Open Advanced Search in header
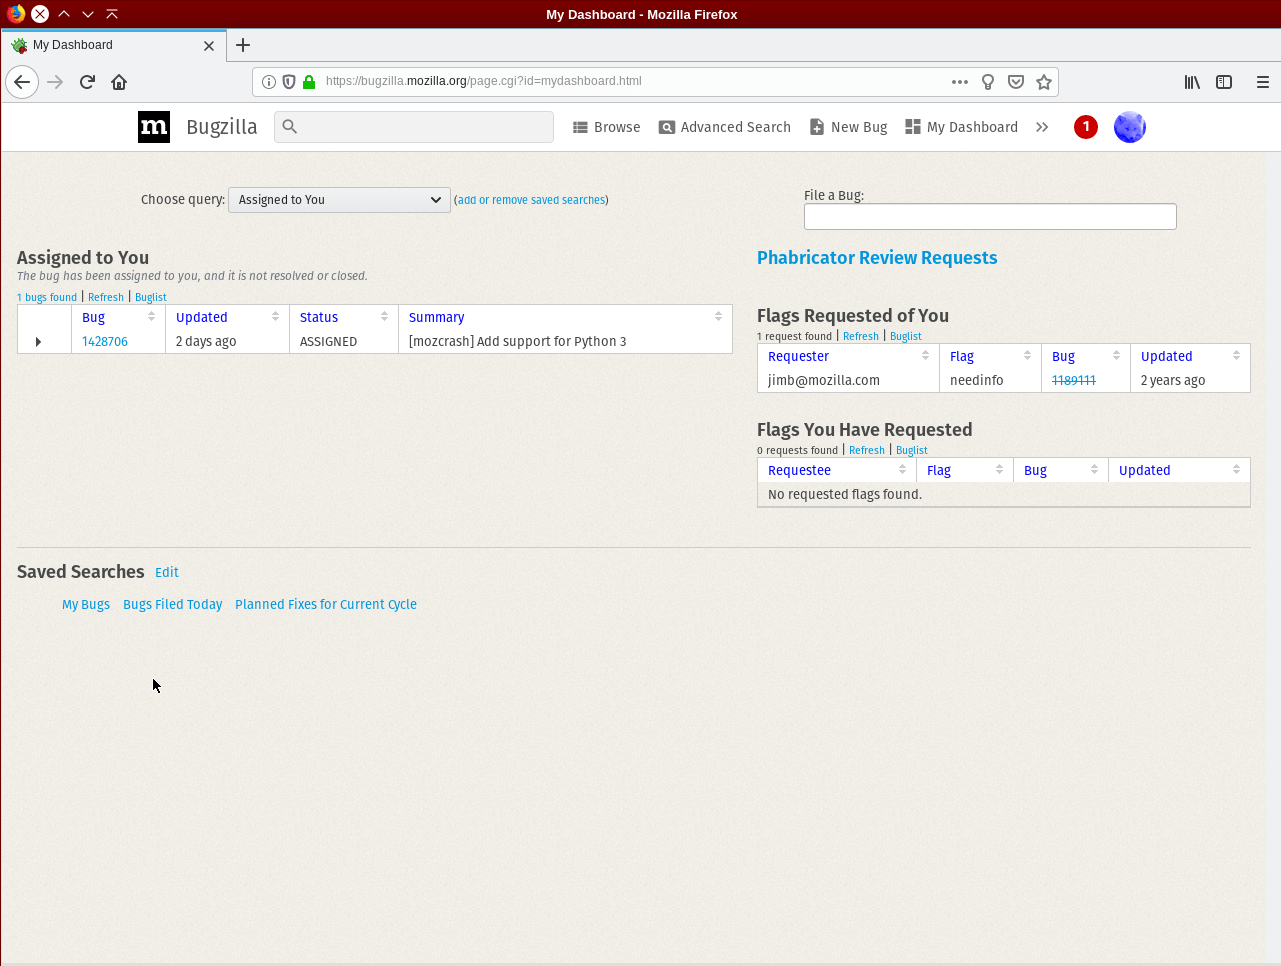Viewport: 1281px width, 966px height. (724, 127)
